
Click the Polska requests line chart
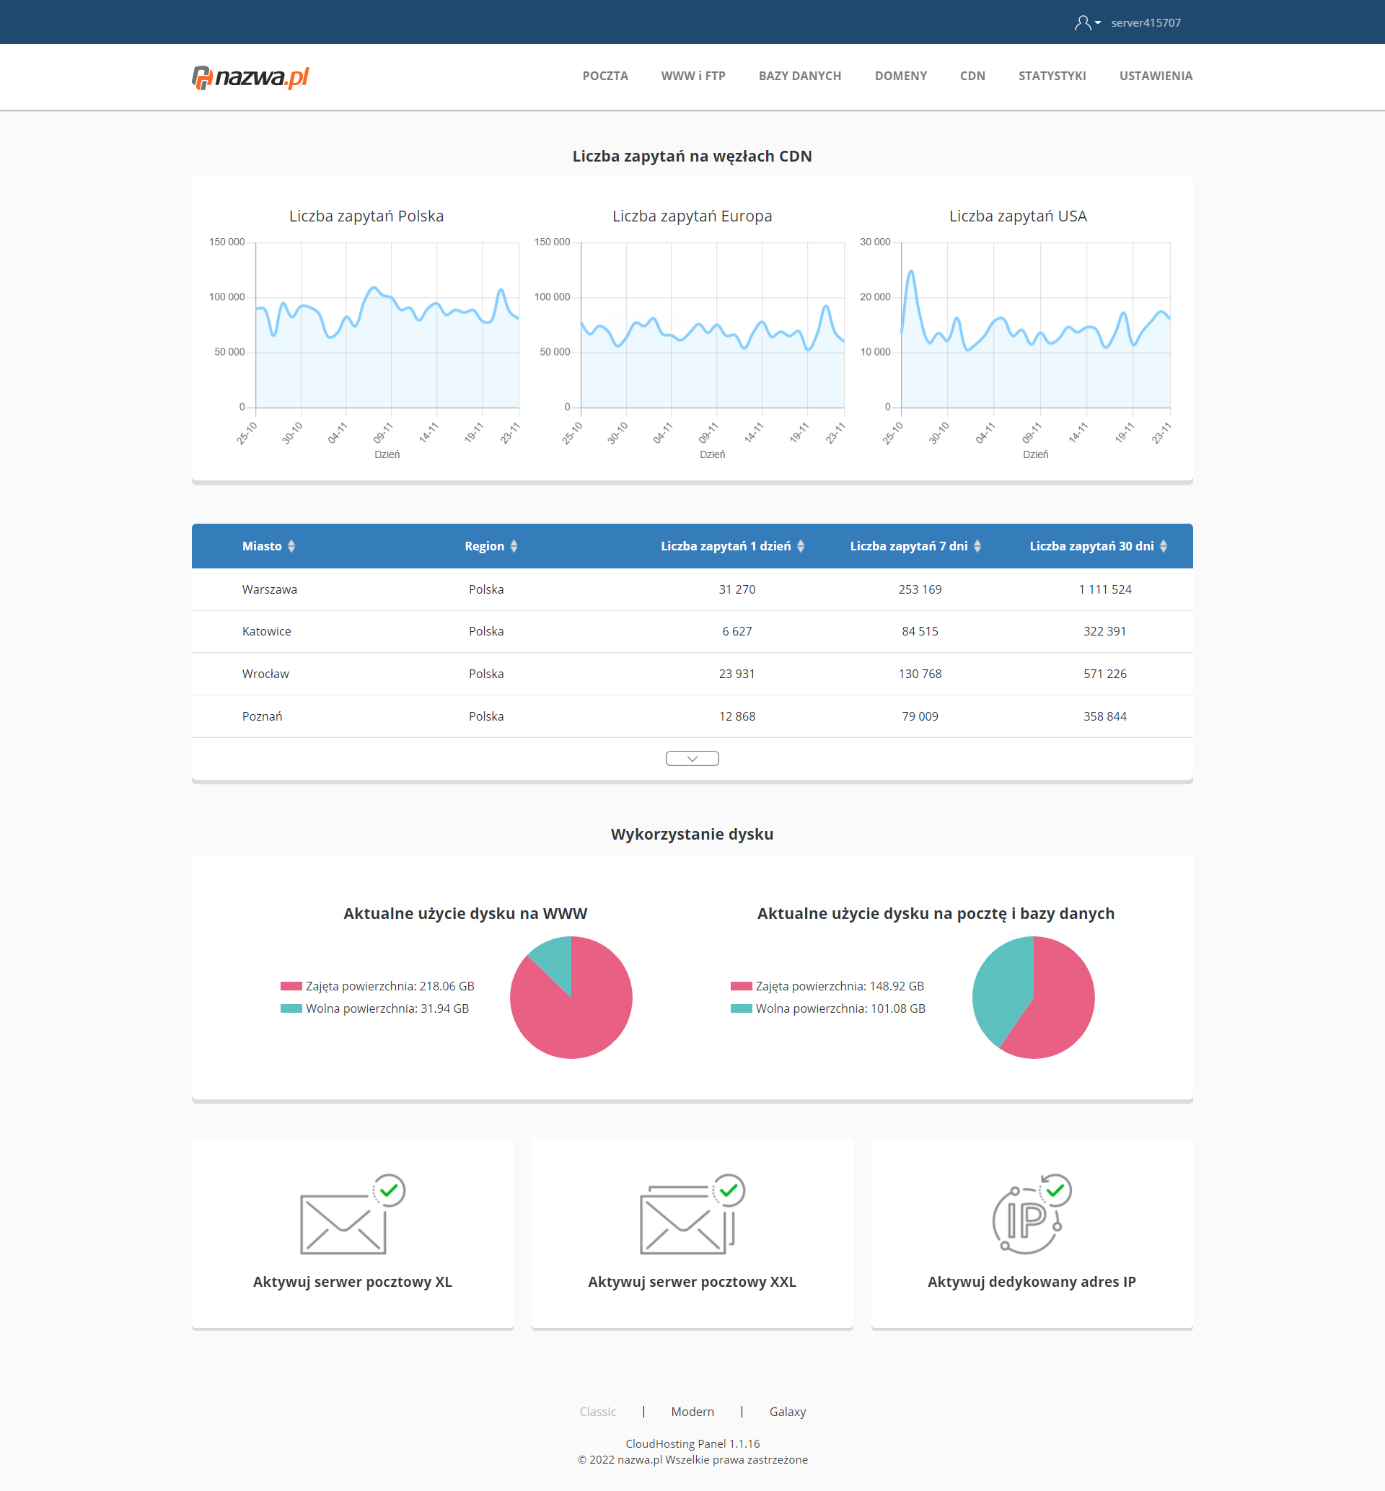(387, 325)
